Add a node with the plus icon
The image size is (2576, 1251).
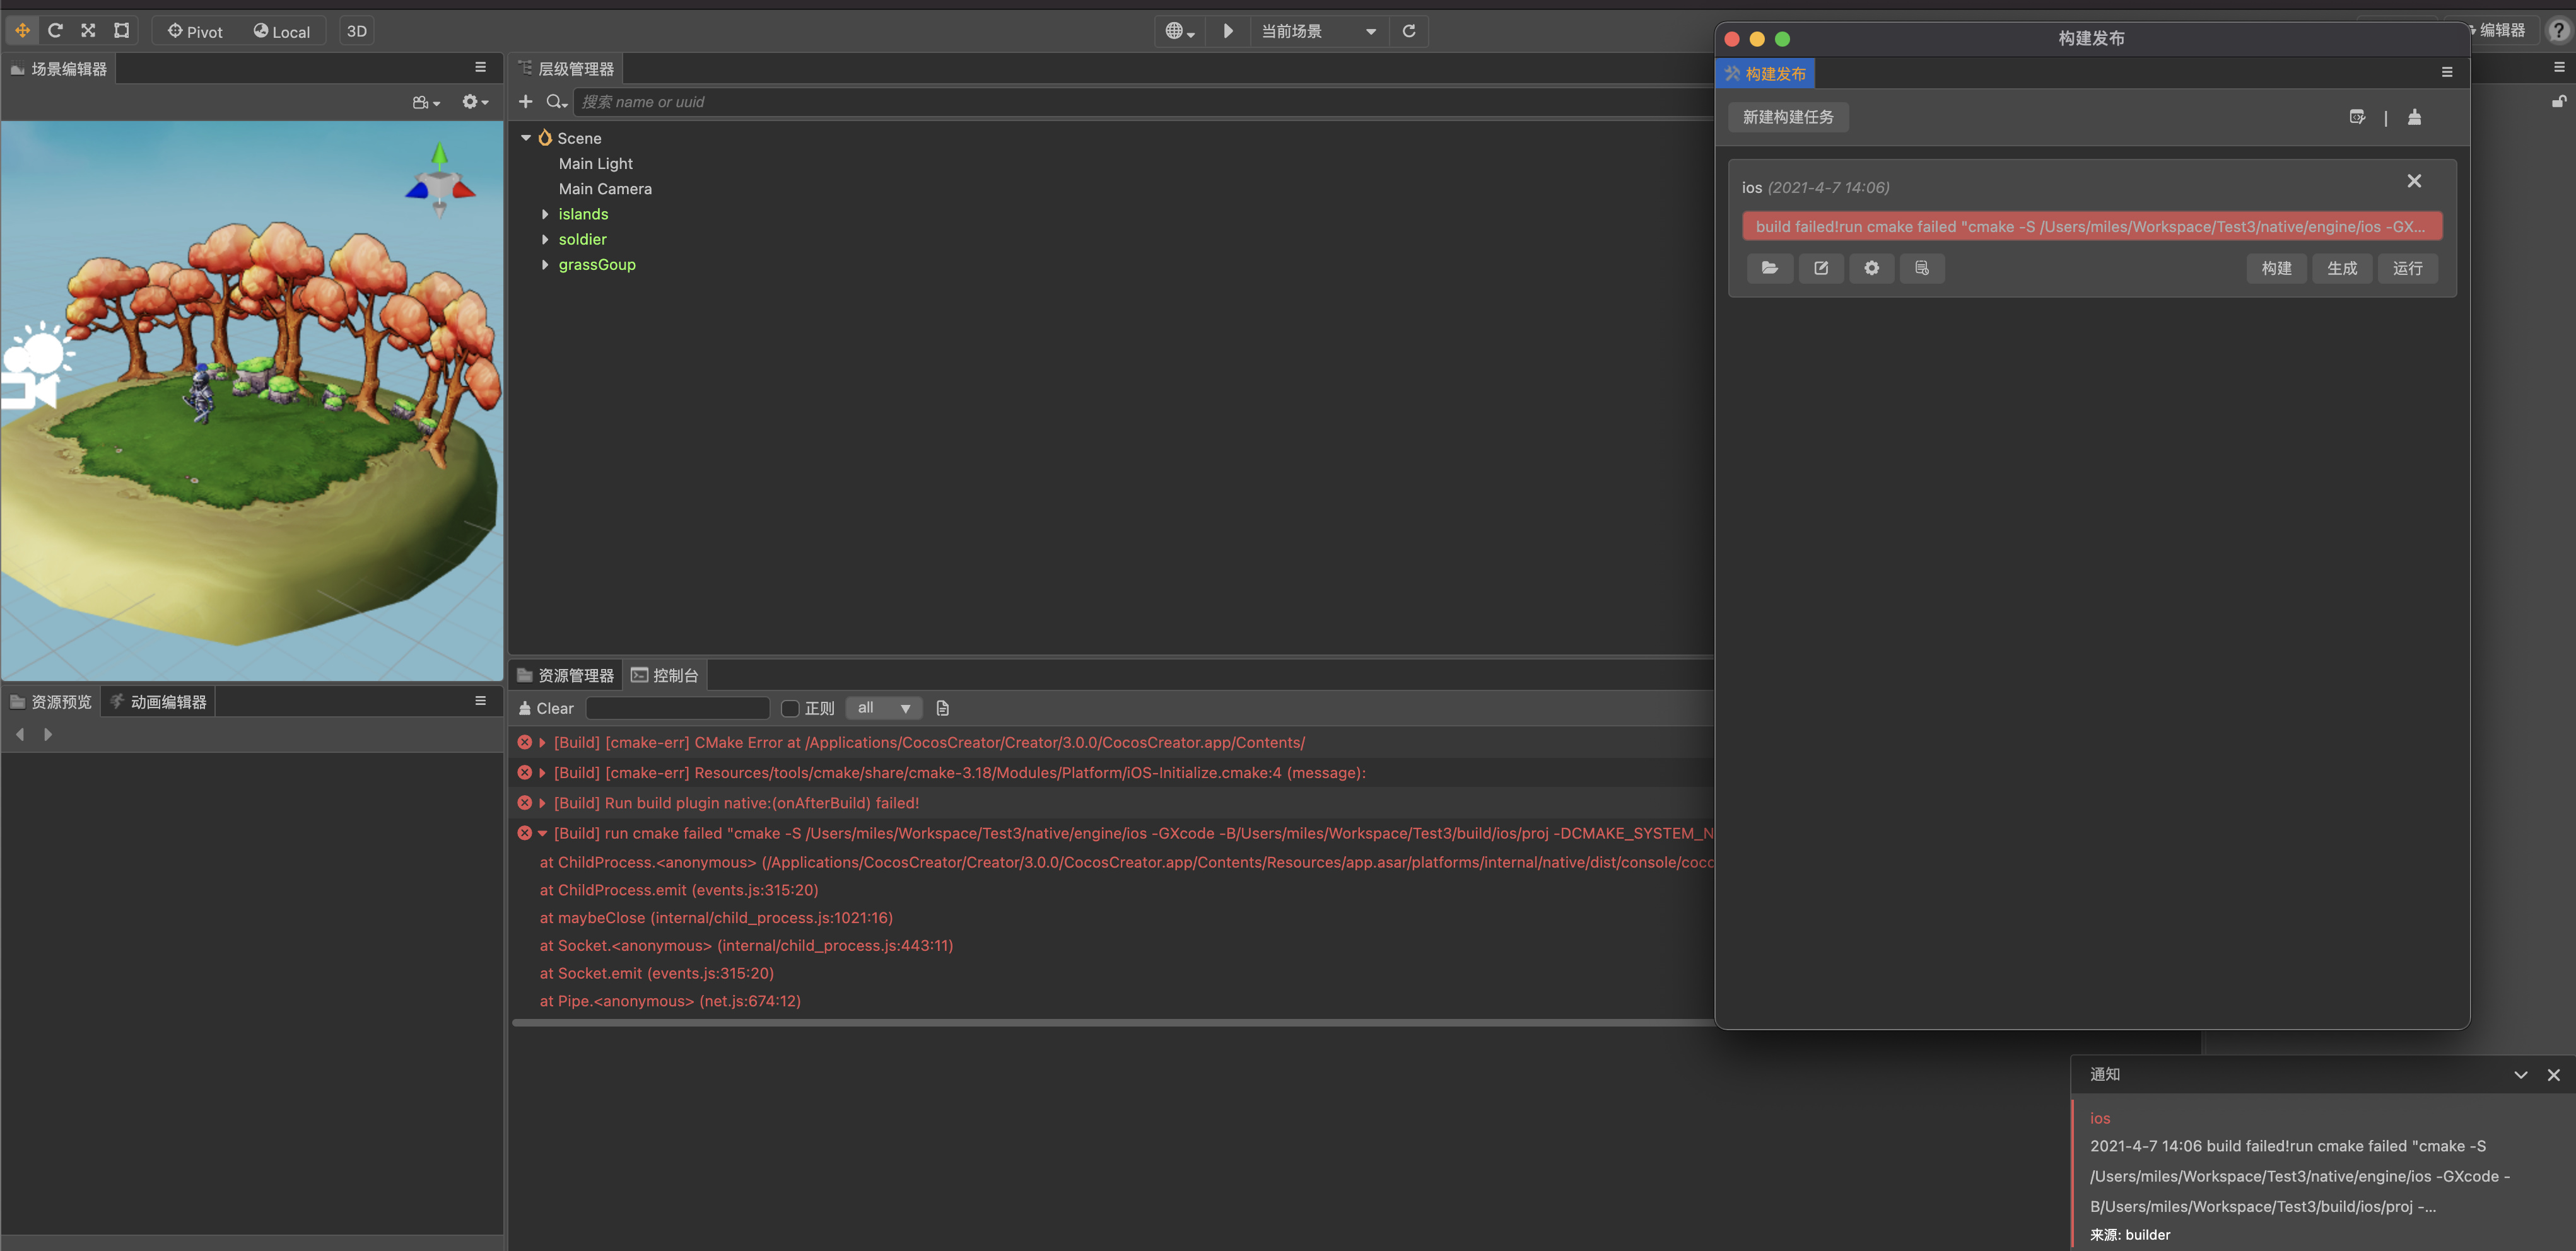coord(525,102)
